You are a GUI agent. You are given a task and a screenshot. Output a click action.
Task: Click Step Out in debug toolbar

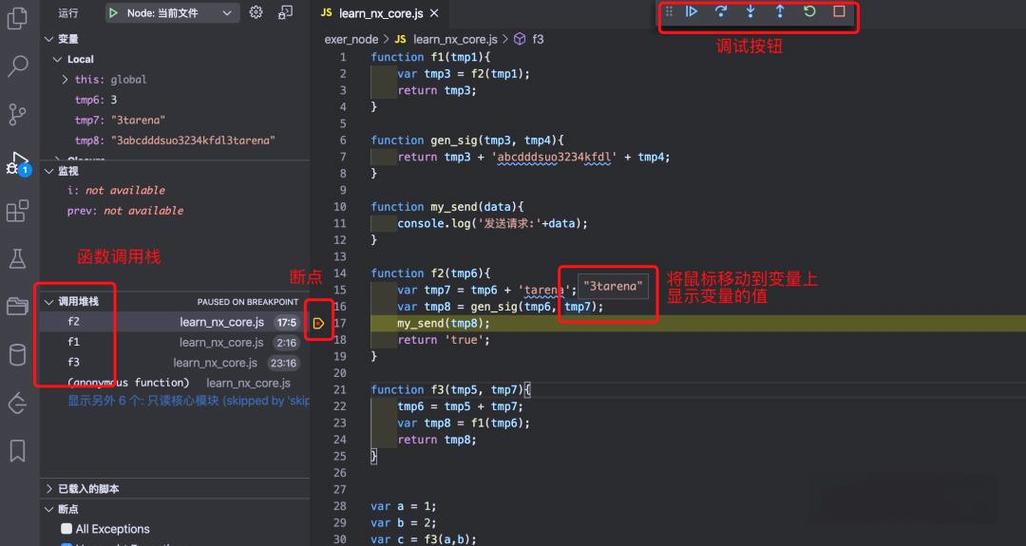pos(779,12)
